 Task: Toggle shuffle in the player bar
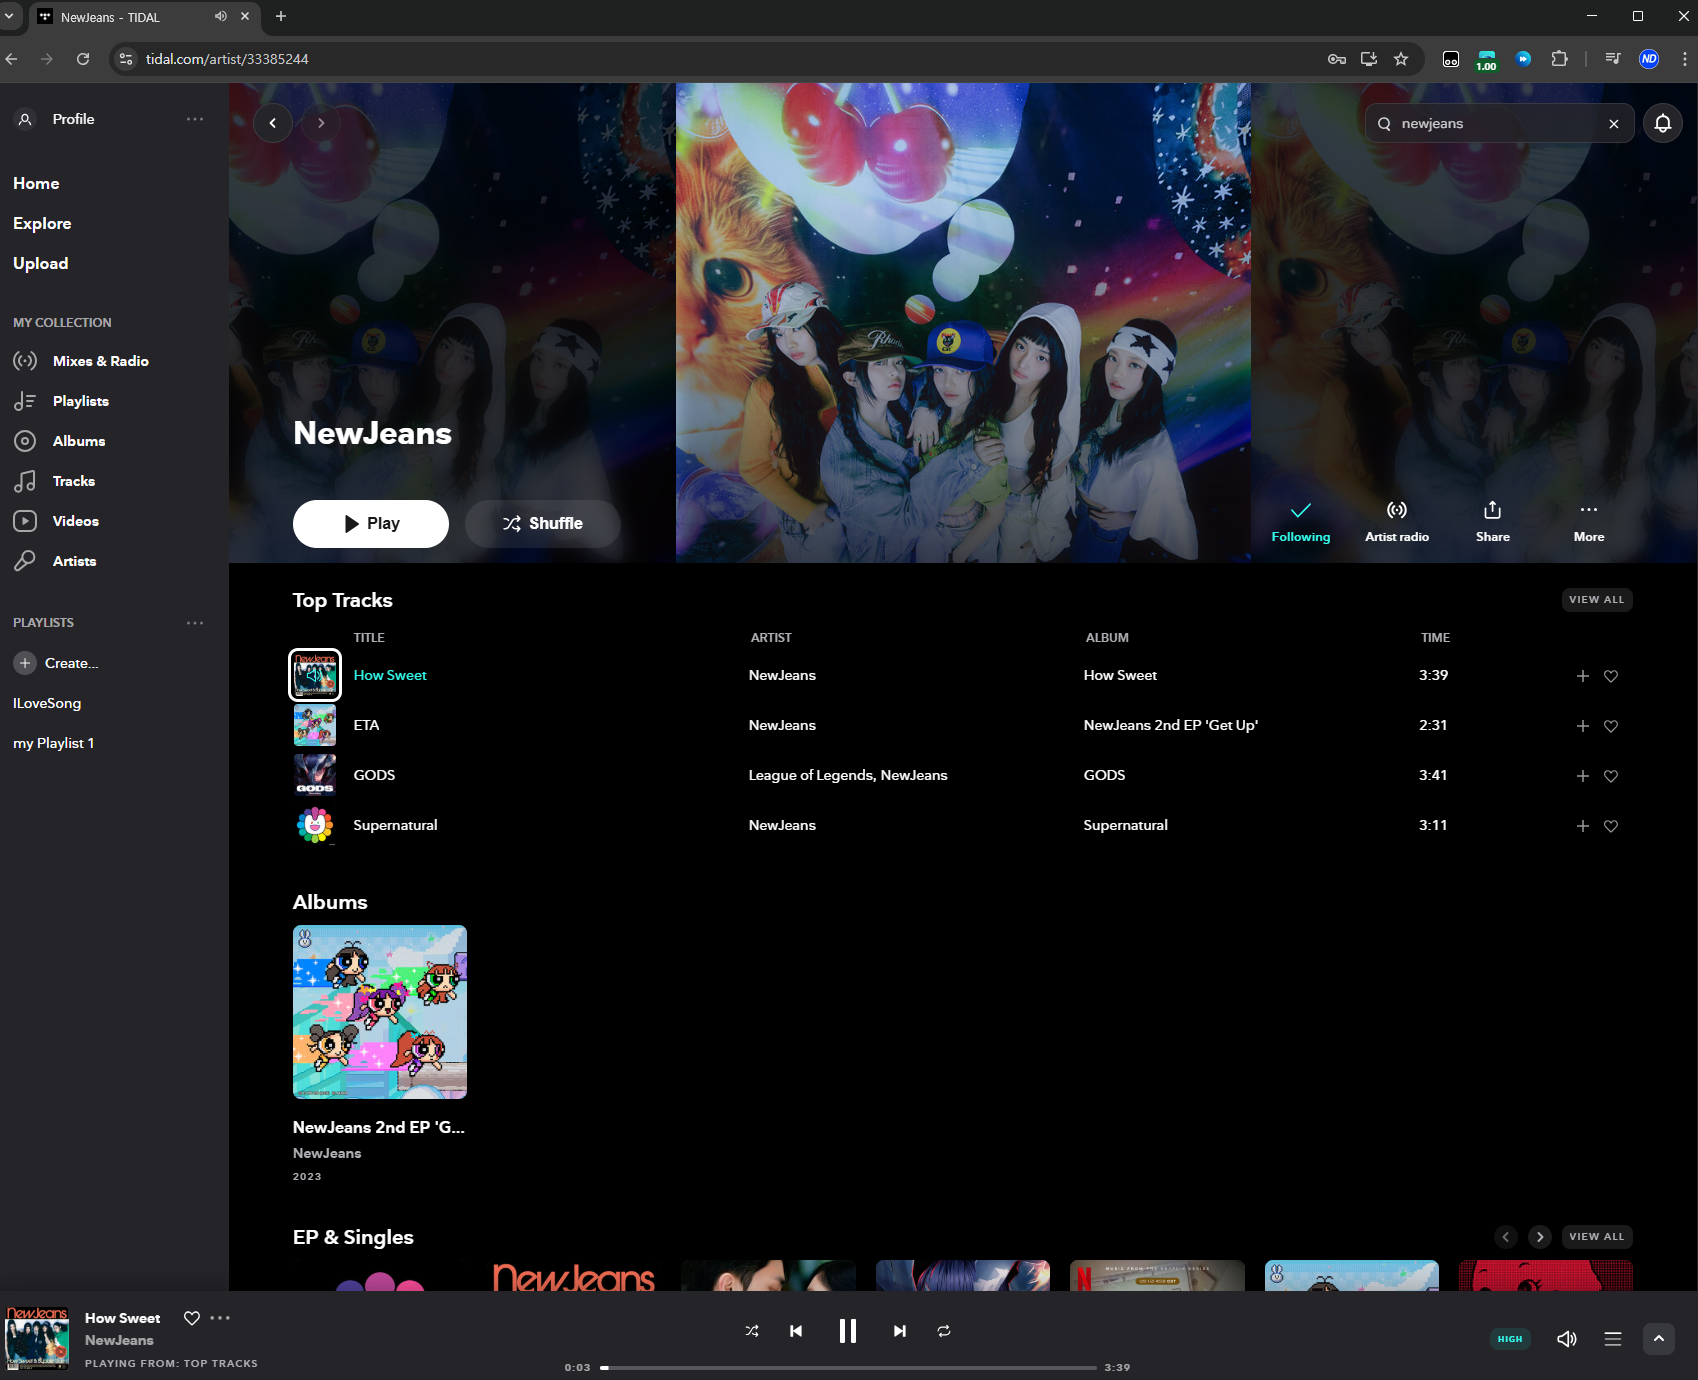pyautogui.click(x=752, y=1331)
